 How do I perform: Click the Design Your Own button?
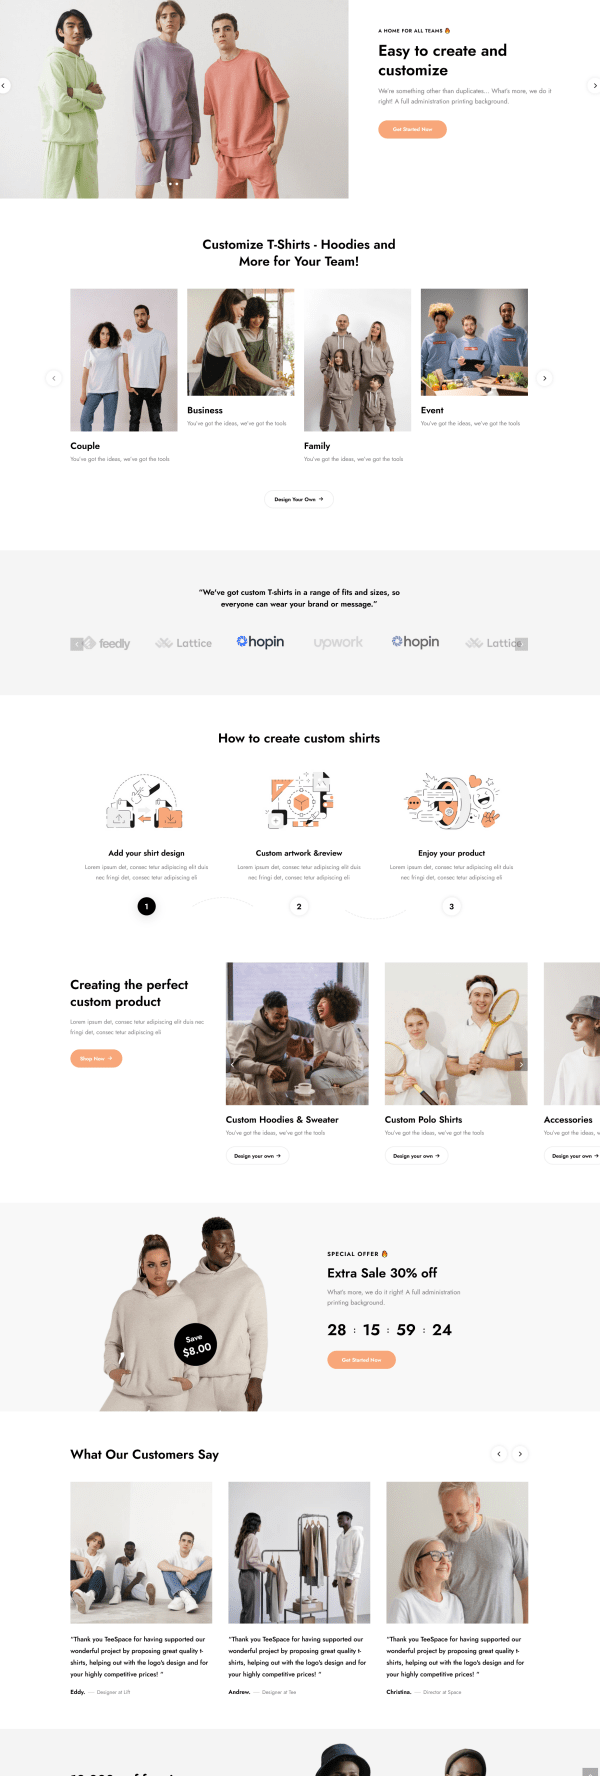coord(299,499)
